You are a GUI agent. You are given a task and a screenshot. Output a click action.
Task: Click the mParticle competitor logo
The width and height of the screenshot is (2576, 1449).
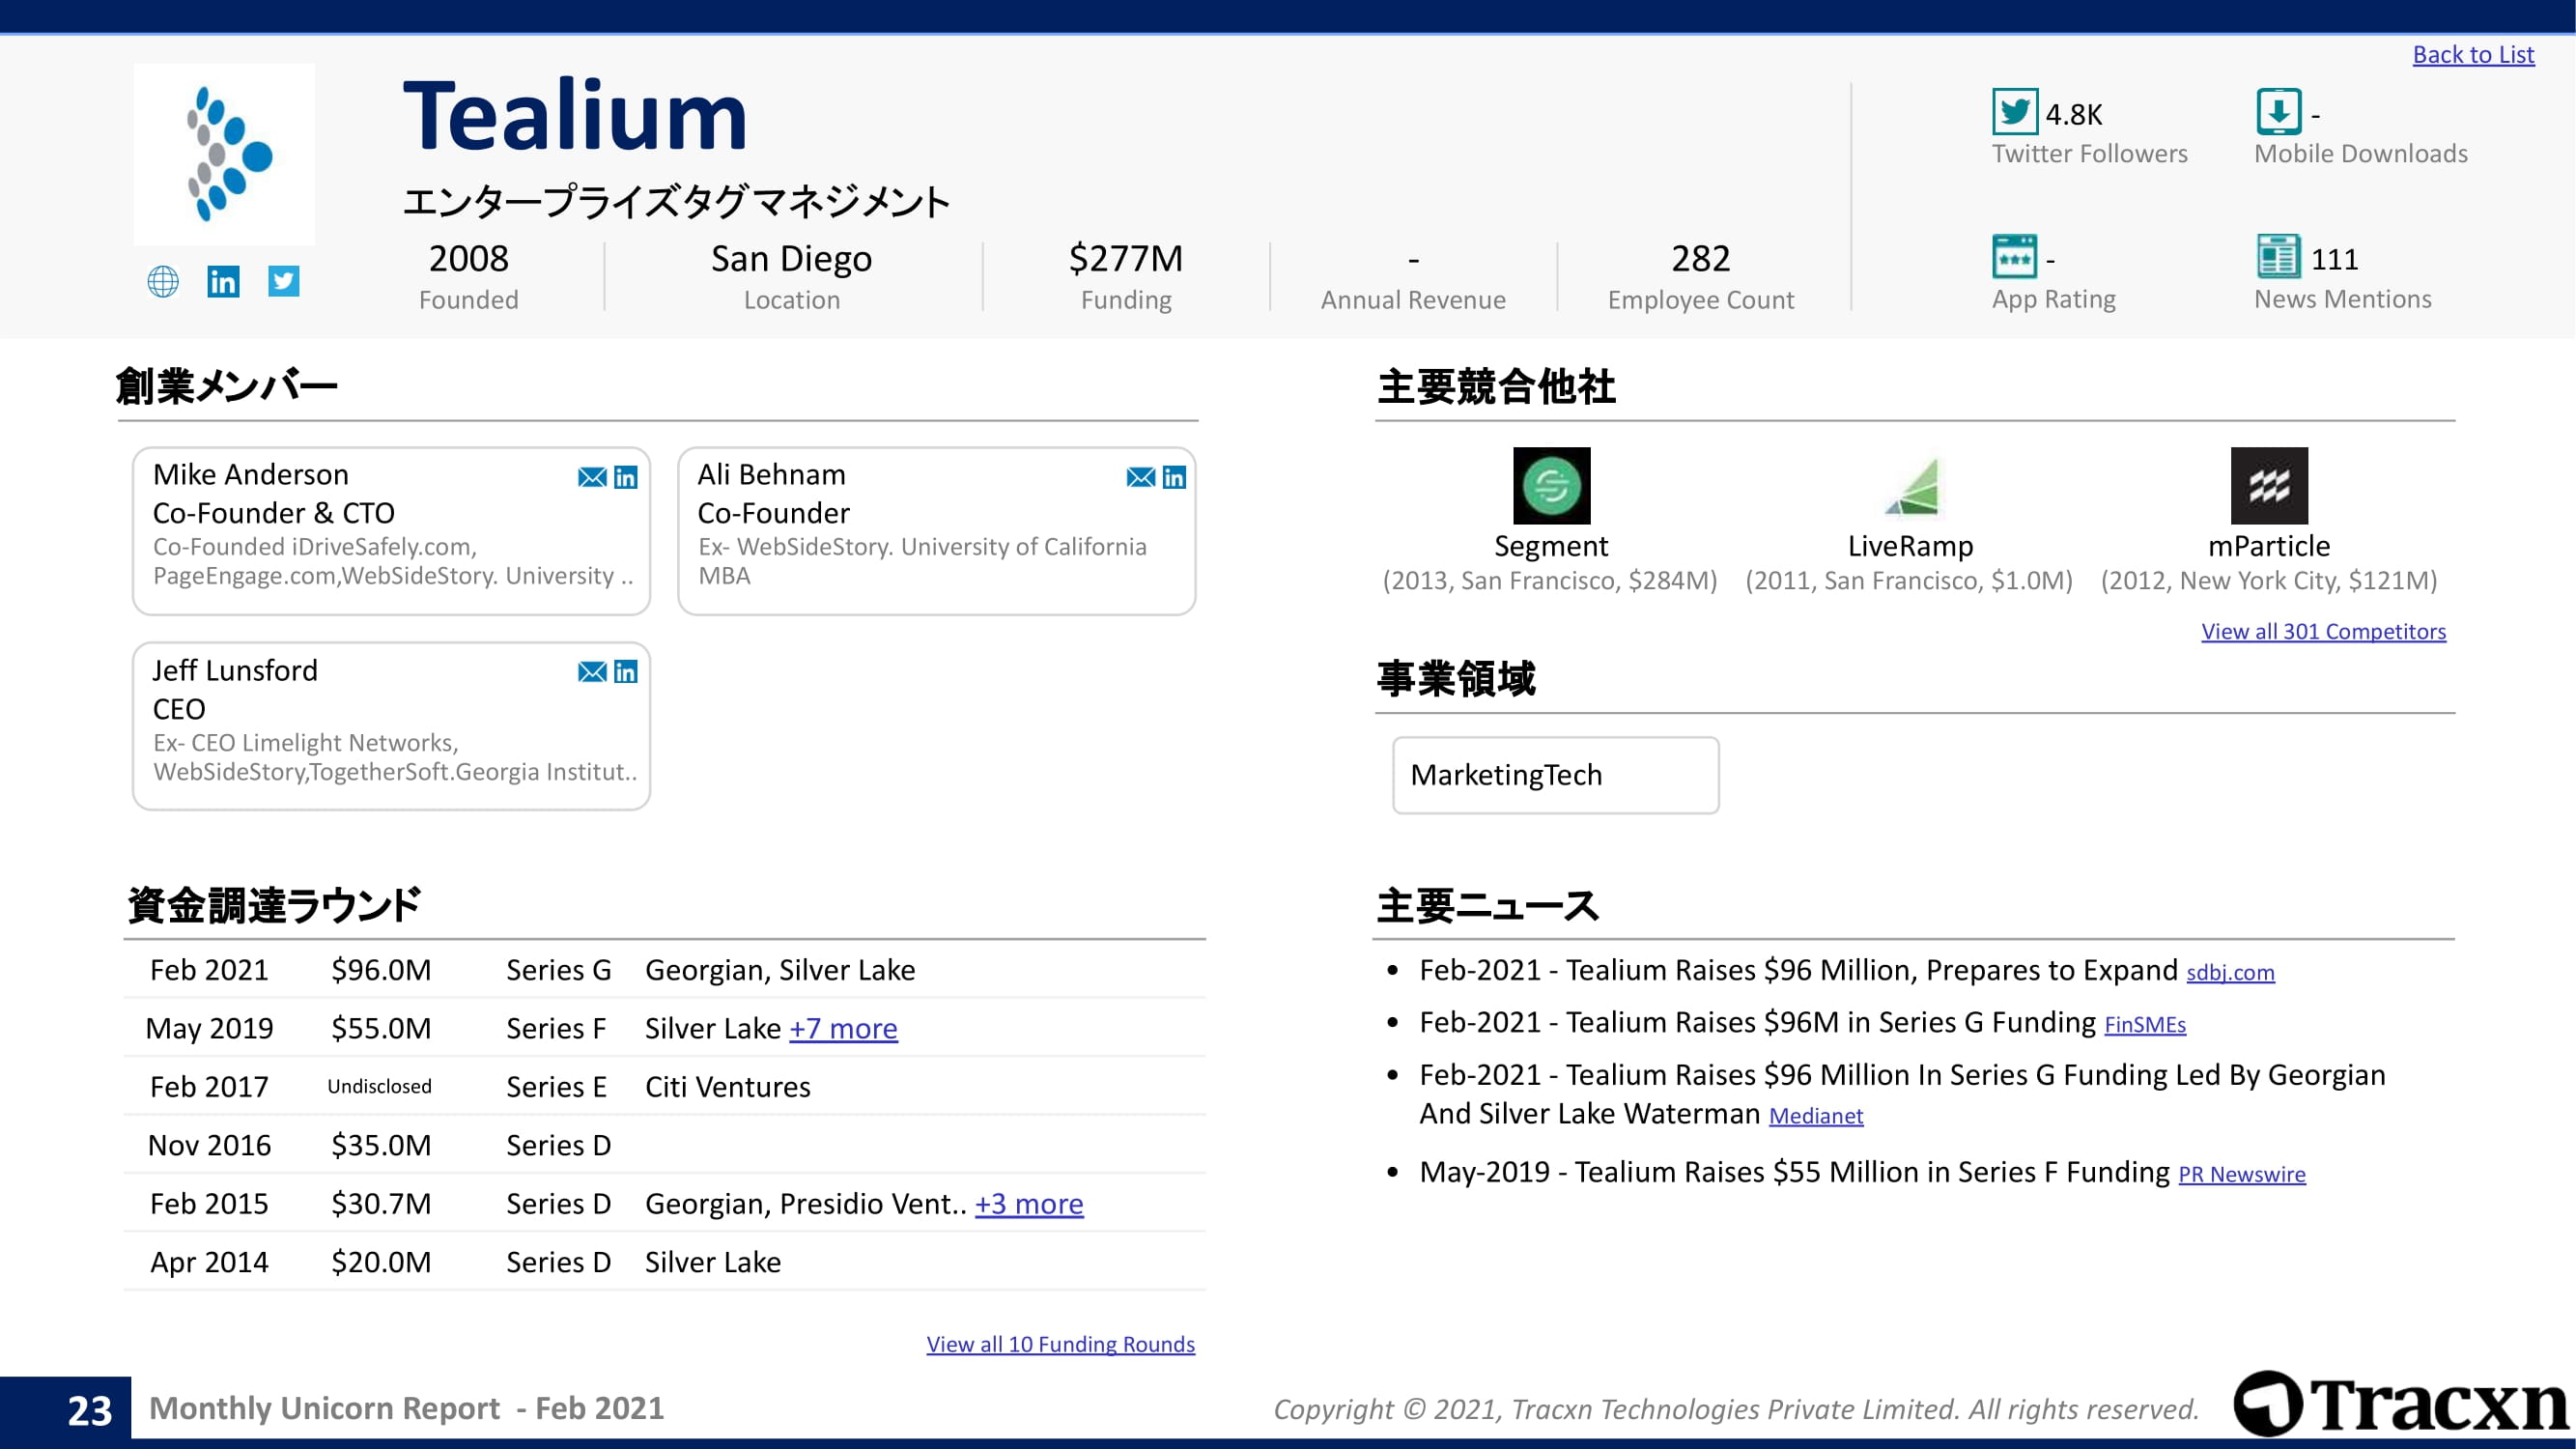tap(2269, 486)
